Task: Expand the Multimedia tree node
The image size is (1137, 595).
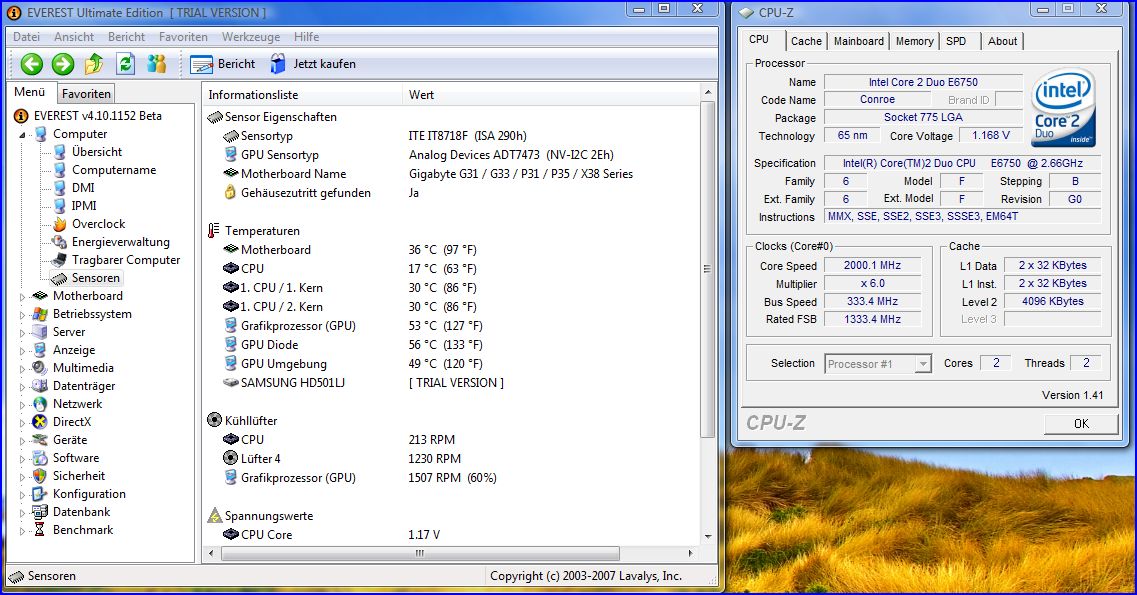Action: coord(22,368)
